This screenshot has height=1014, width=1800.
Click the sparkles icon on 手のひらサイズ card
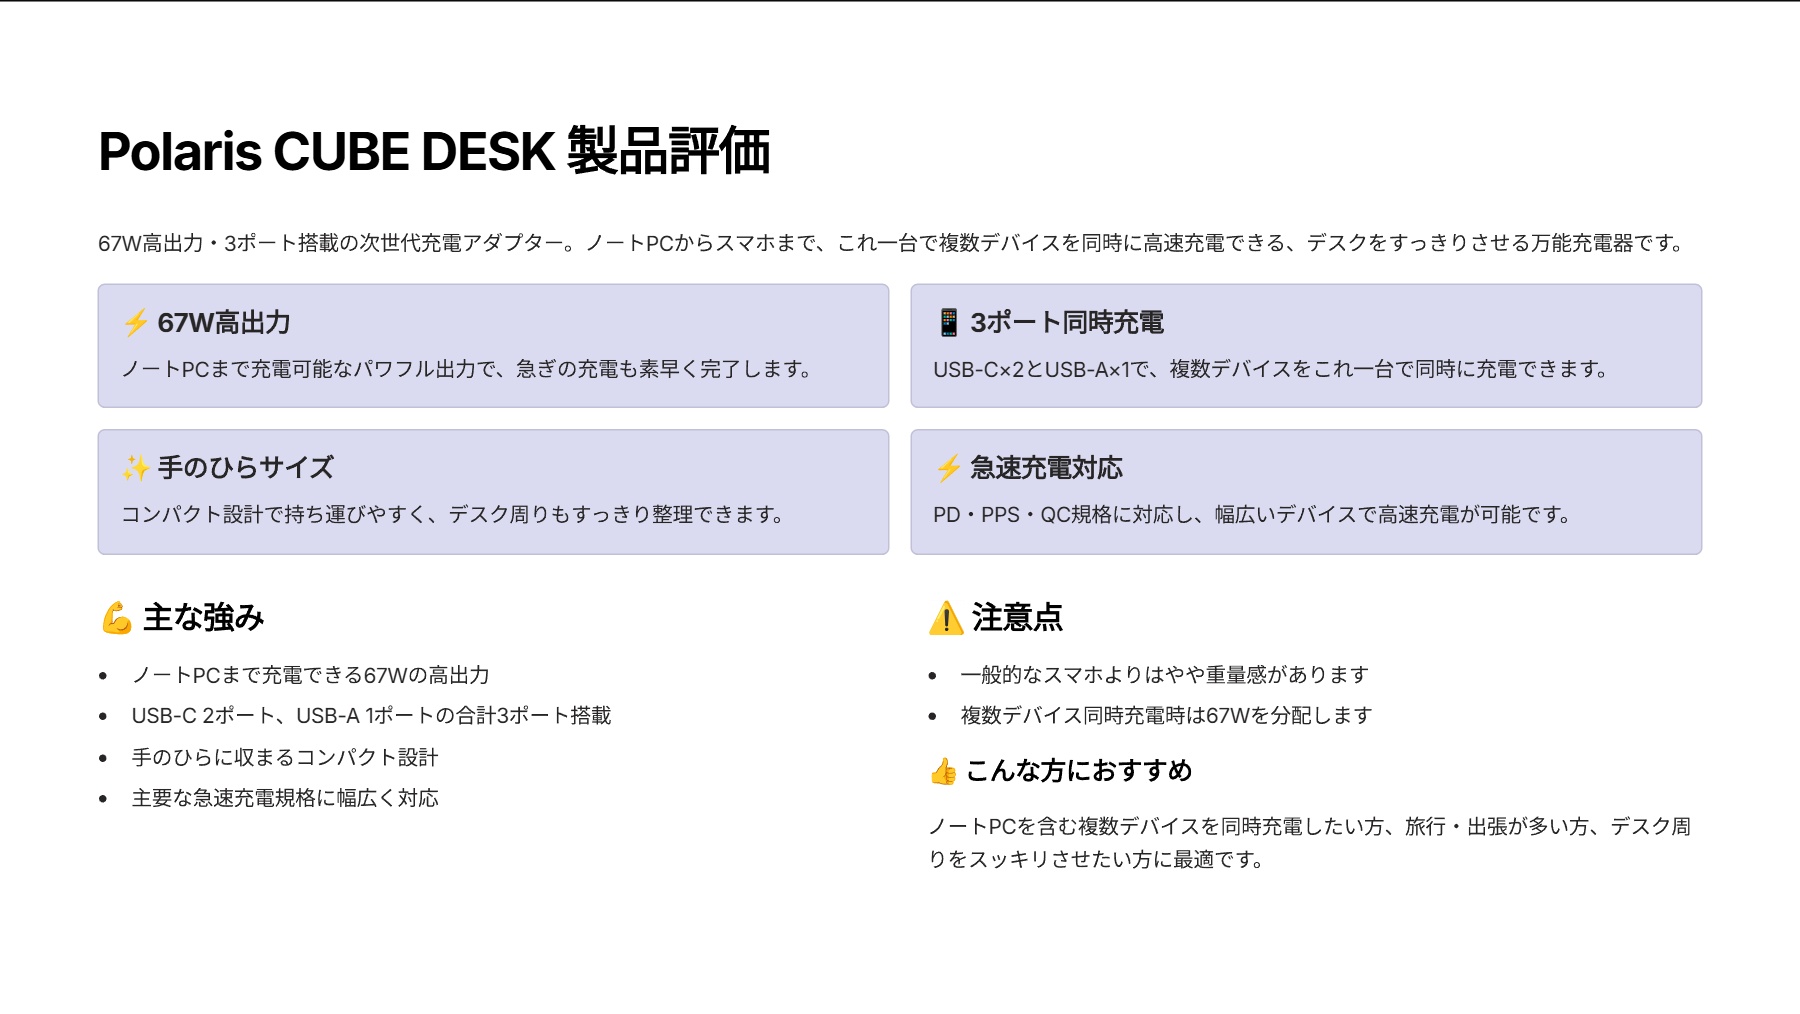click(136, 466)
